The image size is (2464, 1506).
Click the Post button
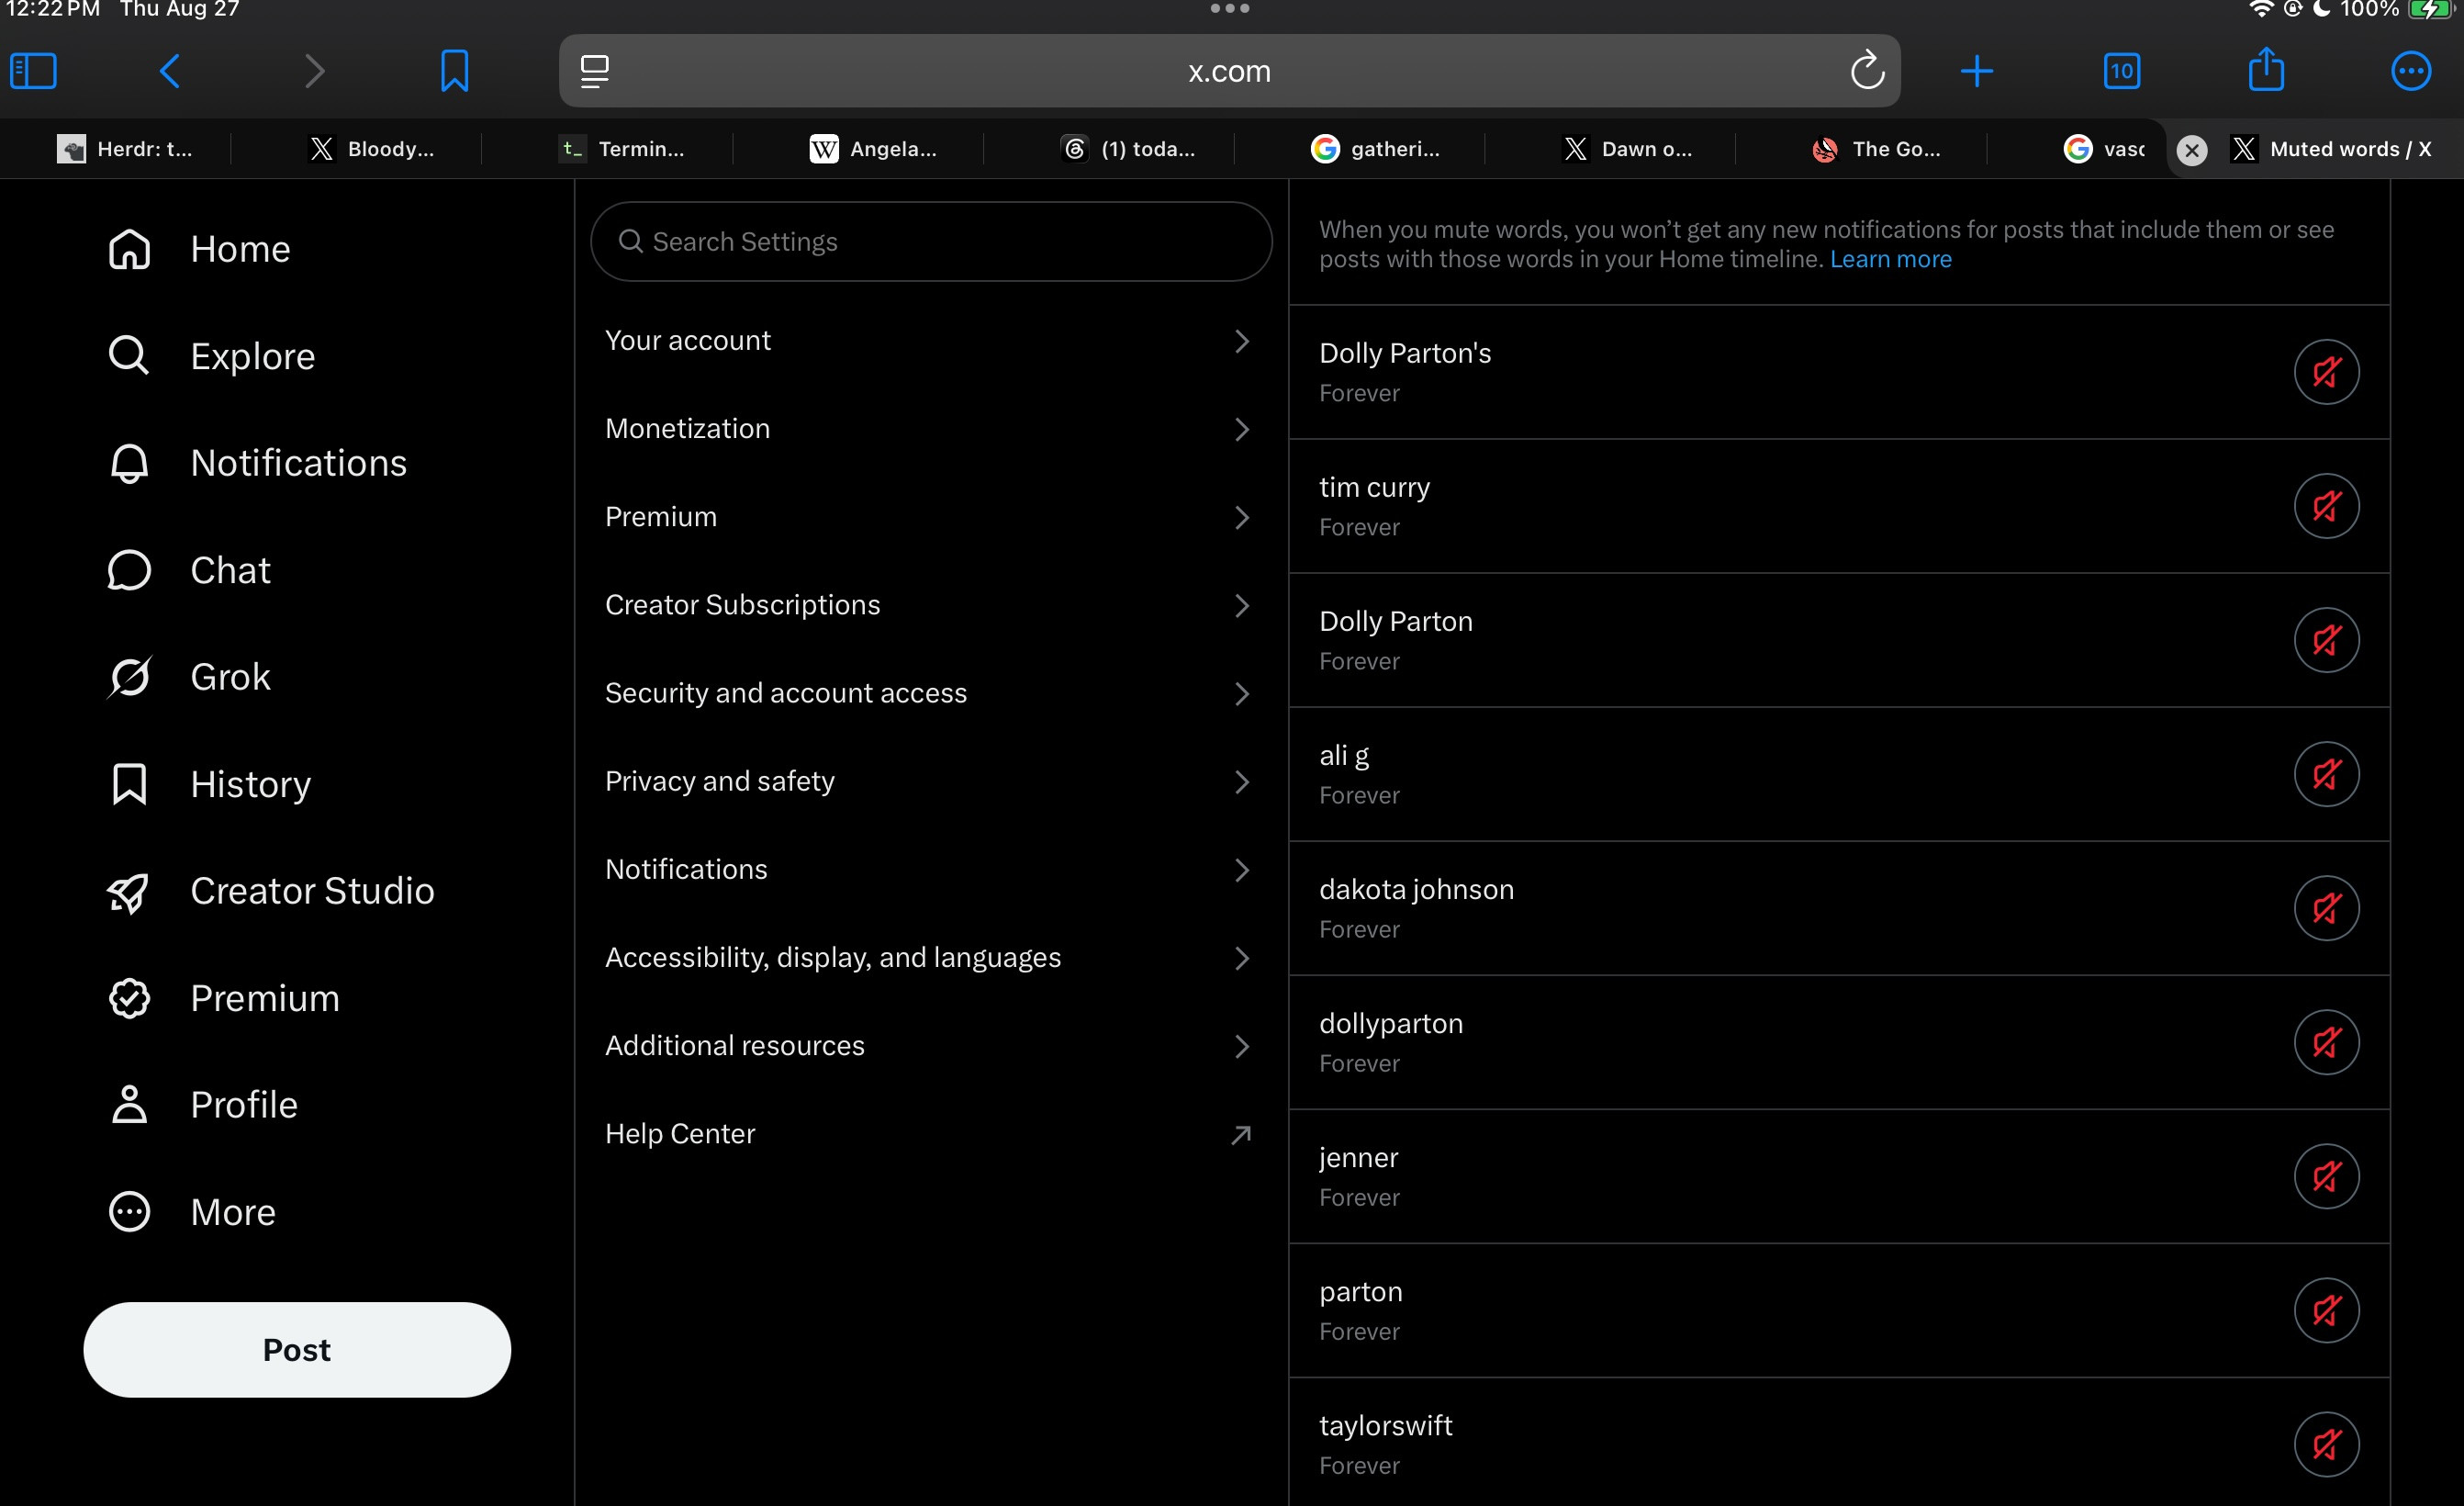click(x=297, y=1350)
